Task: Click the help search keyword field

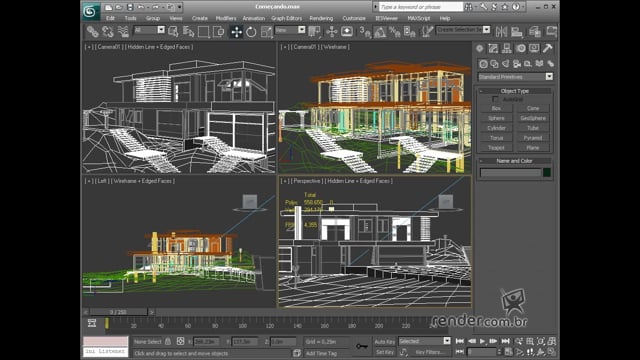Action: [421, 7]
